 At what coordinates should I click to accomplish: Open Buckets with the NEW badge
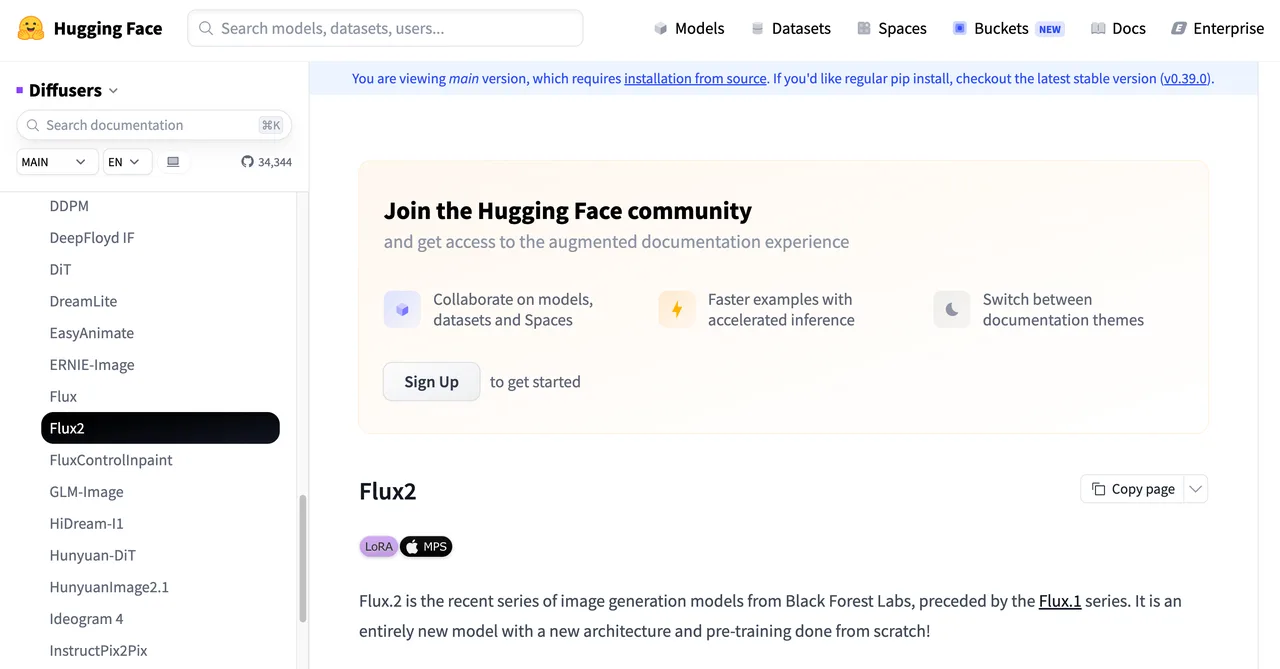point(1007,28)
